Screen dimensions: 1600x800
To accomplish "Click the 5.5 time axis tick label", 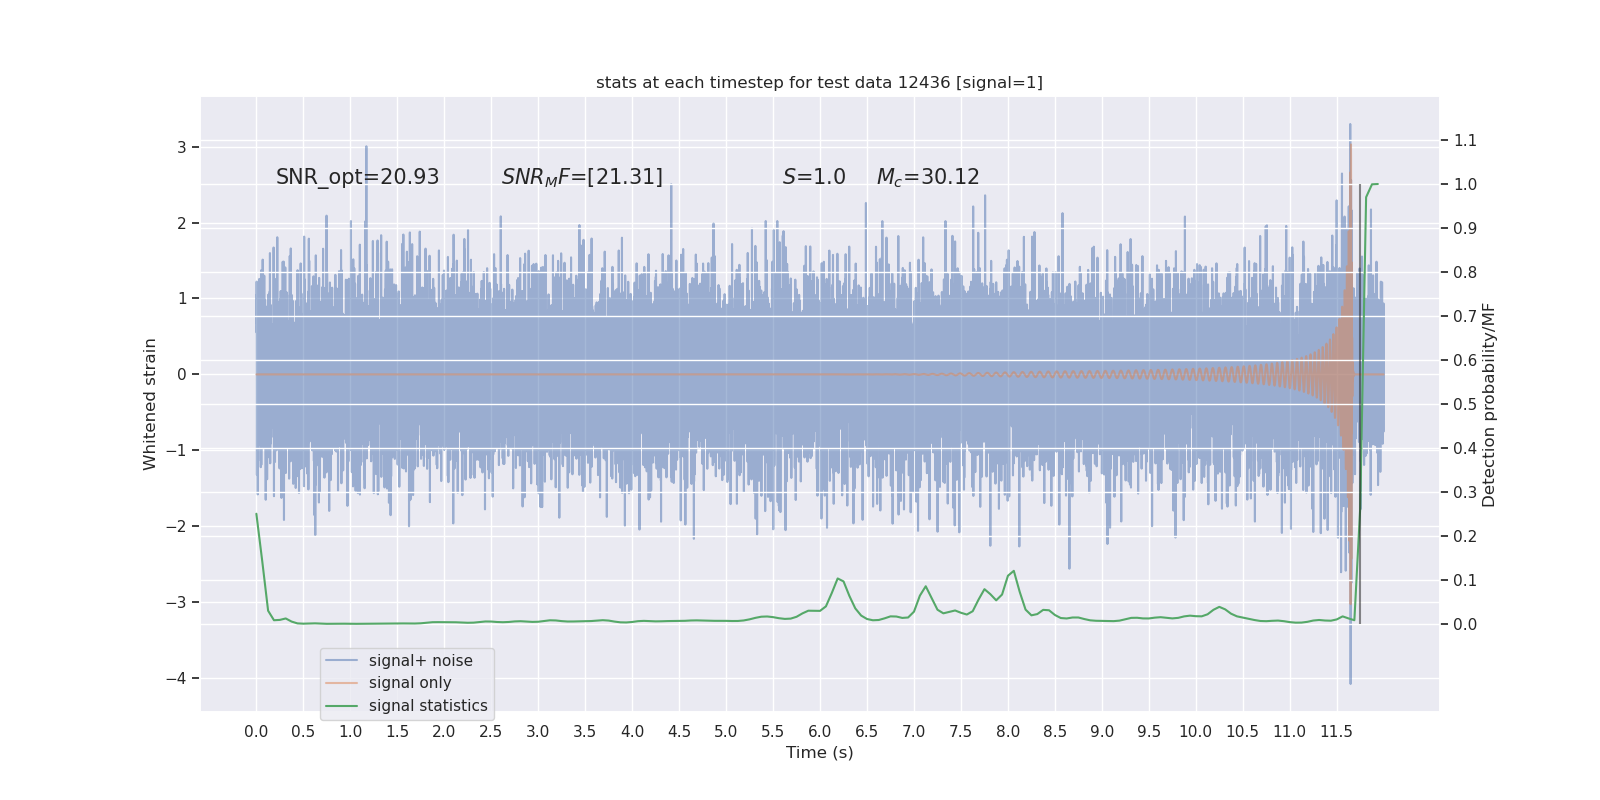I will pyautogui.click(x=773, y=731).
